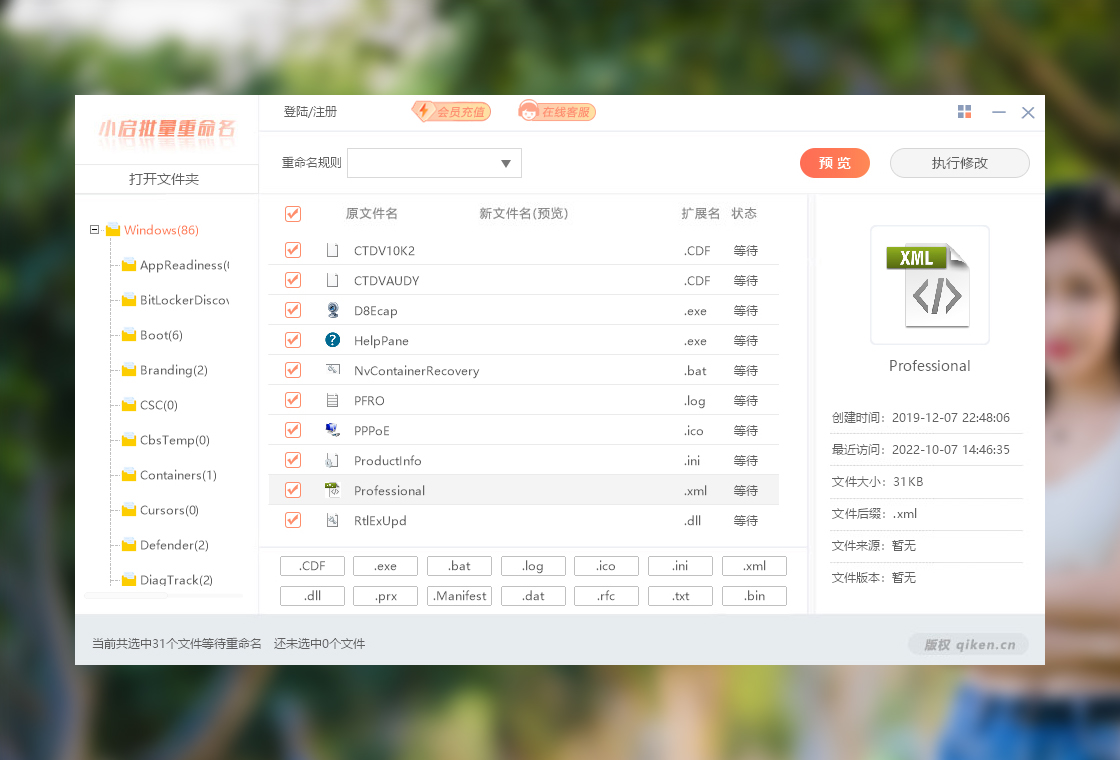Uncheck the RtlExUpd file checkbox
Image resolution: width=1120 pixels, height=760 pixels.
293,520
